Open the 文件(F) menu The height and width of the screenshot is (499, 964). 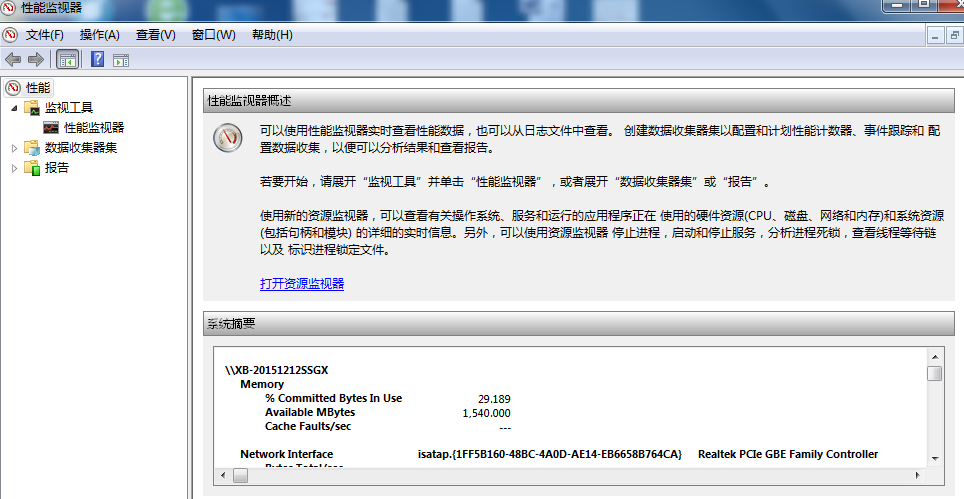[x=44, y=35]
